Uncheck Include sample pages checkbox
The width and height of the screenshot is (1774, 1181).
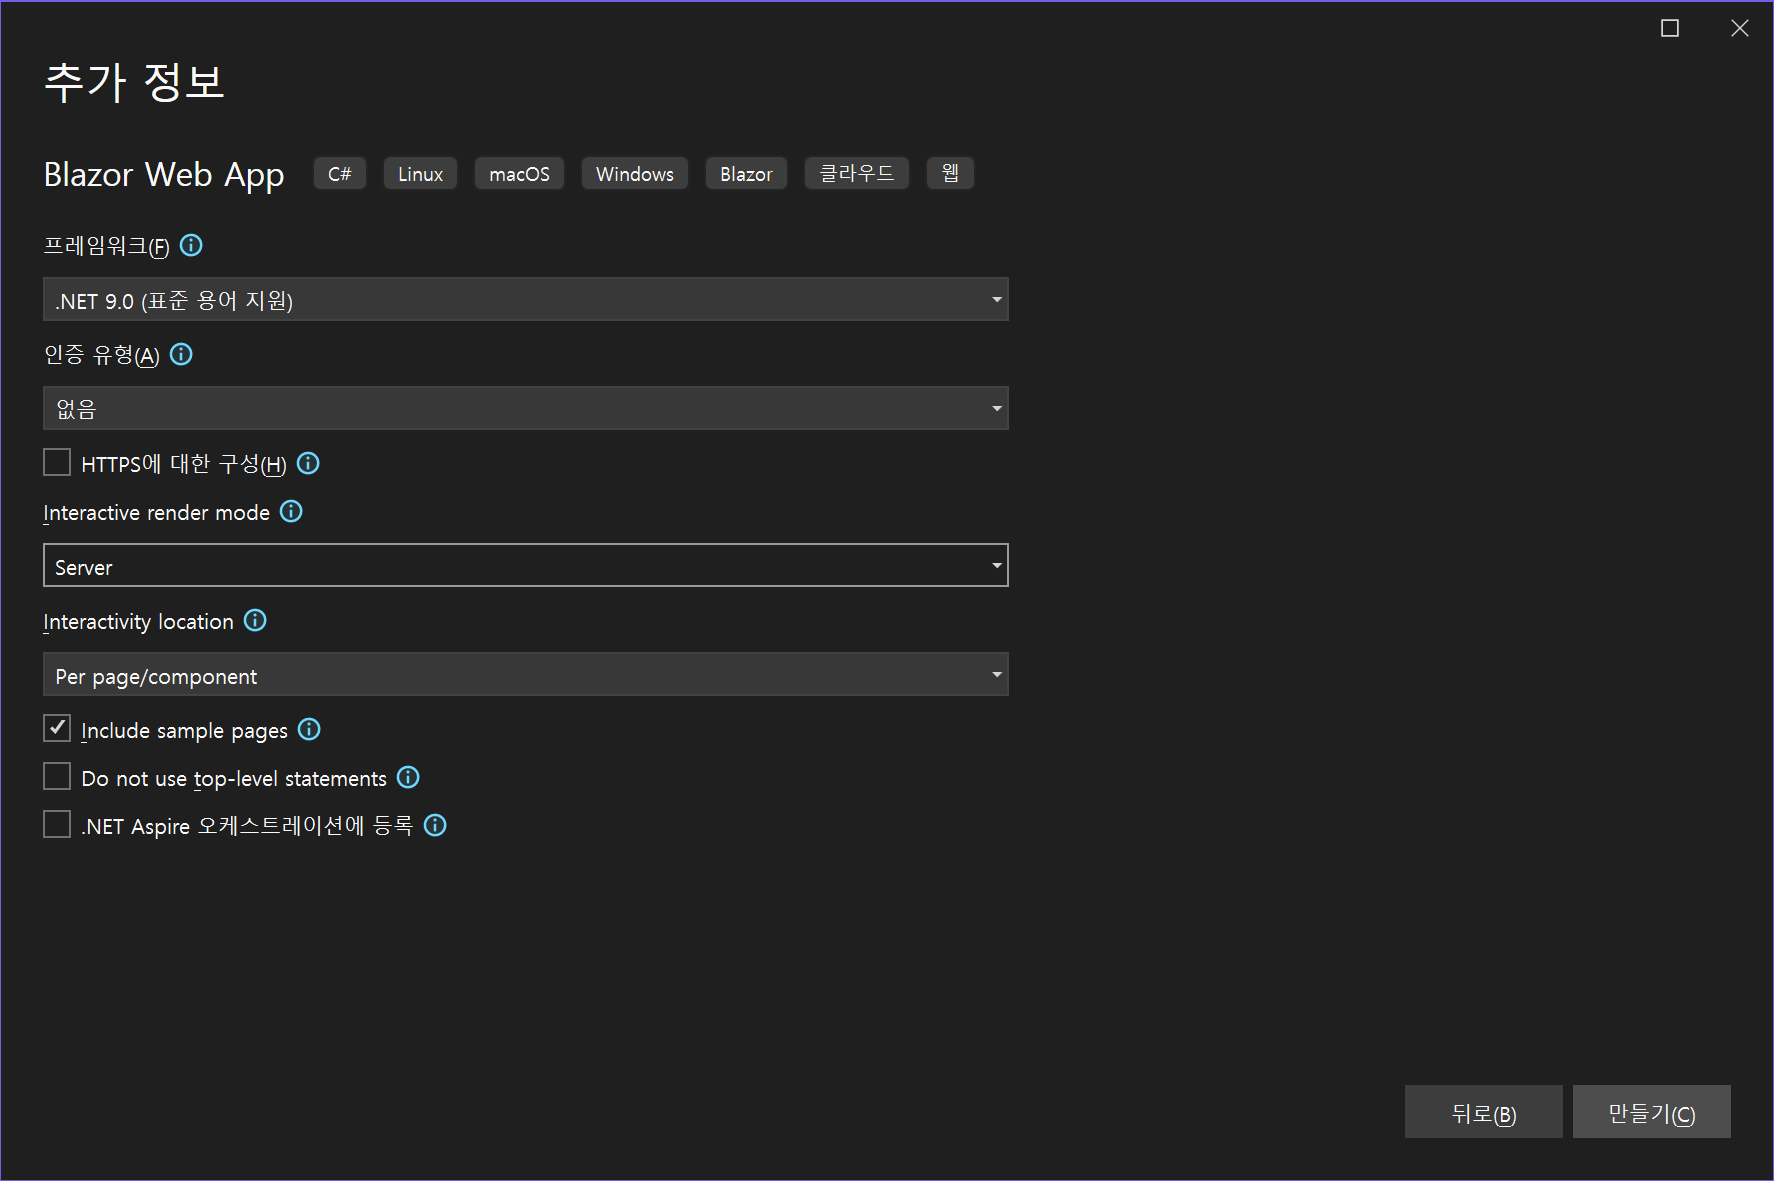pos(57,728)
